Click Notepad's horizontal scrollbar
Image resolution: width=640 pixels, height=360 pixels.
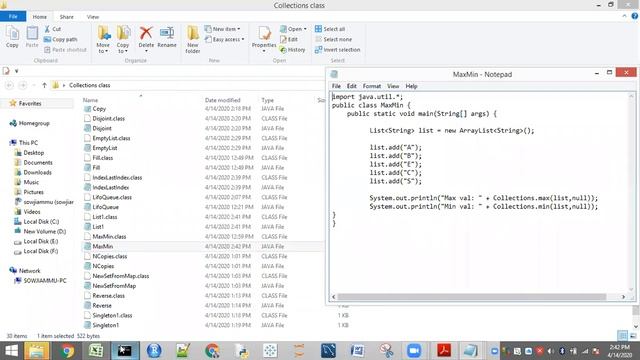coord(471,297)
